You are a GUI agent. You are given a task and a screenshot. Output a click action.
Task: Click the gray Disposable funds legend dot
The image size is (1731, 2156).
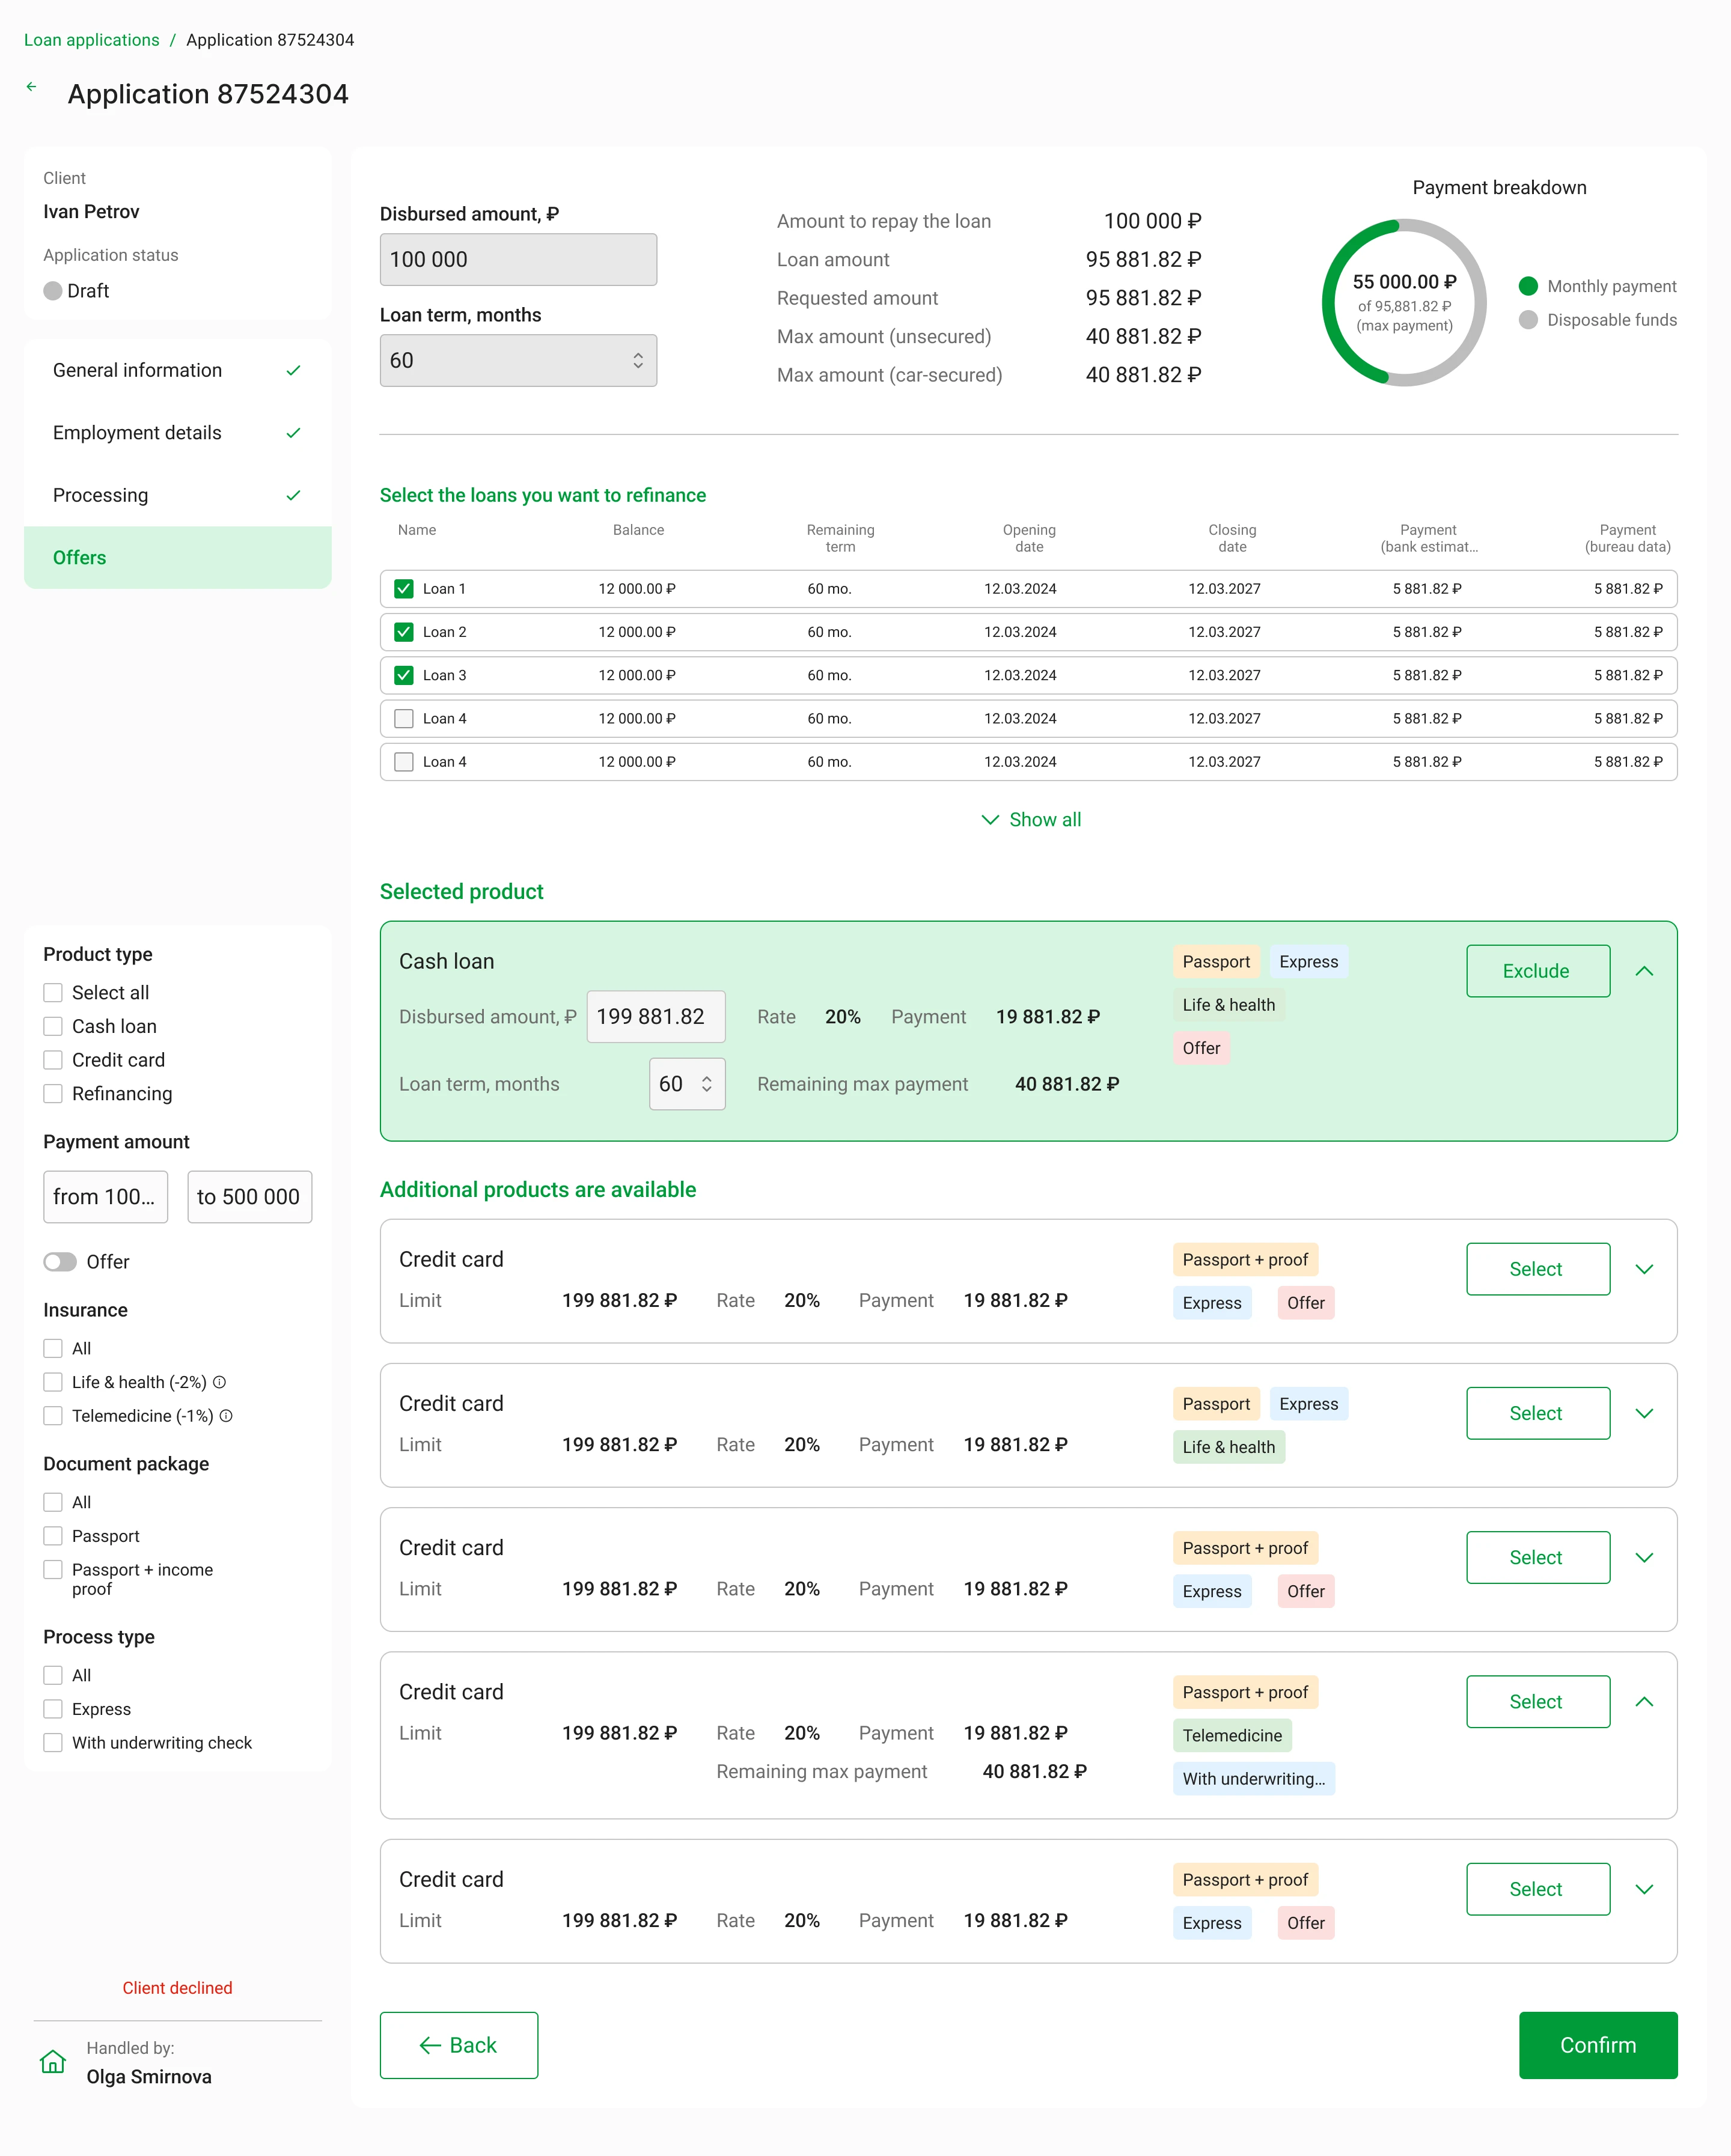point(1528,320)
